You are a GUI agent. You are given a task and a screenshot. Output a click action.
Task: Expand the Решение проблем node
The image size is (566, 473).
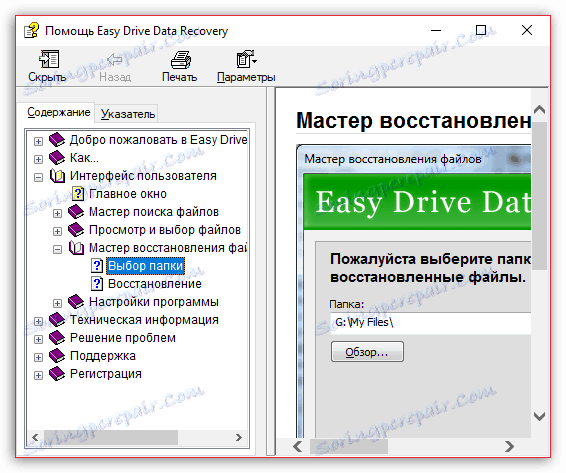tap(38, 339)
